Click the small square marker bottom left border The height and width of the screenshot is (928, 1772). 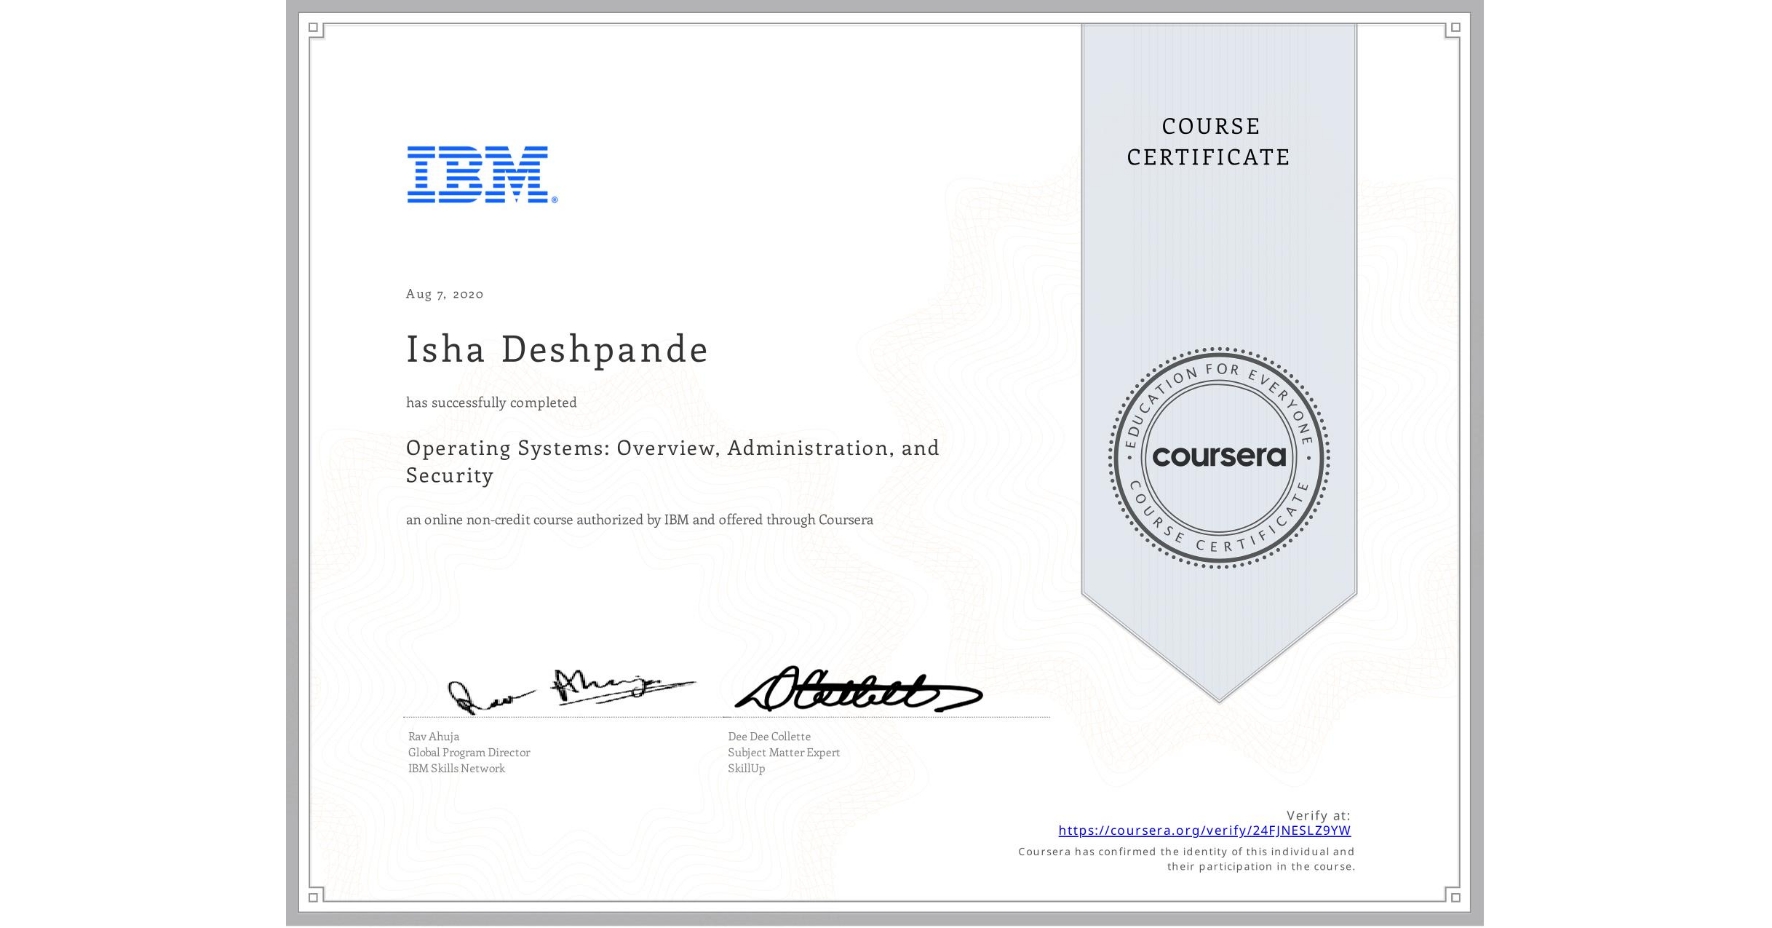tap(313, 896)
